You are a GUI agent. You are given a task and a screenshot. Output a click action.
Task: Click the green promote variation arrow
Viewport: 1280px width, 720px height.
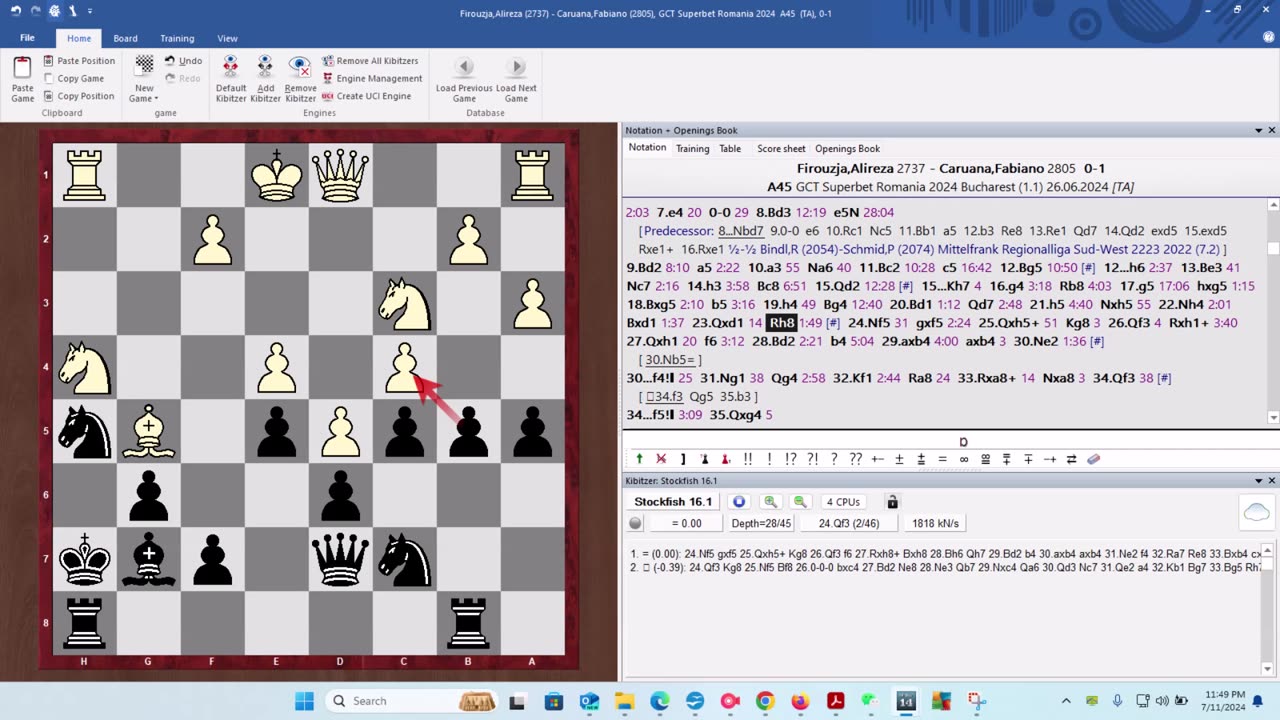(x=639, y=459)
